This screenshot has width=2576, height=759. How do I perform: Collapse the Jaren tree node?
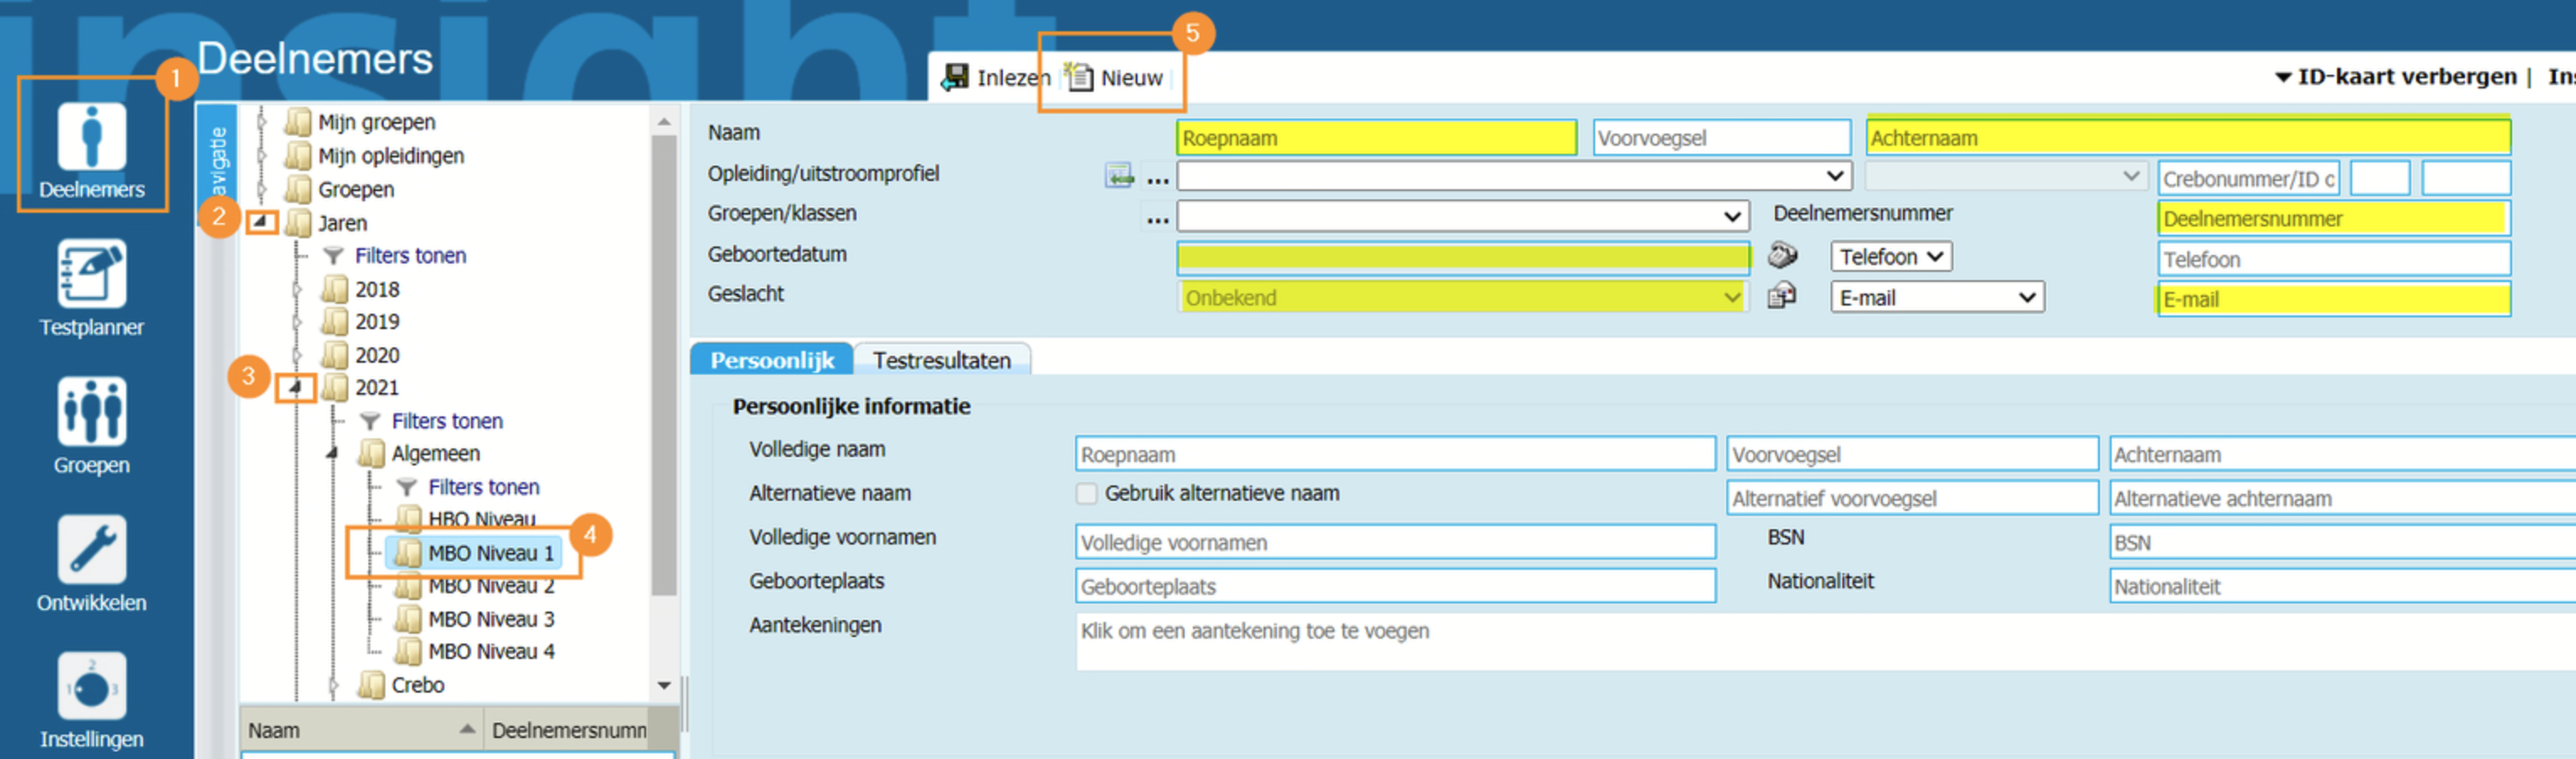pyautogui.click(x=260, y=221)
